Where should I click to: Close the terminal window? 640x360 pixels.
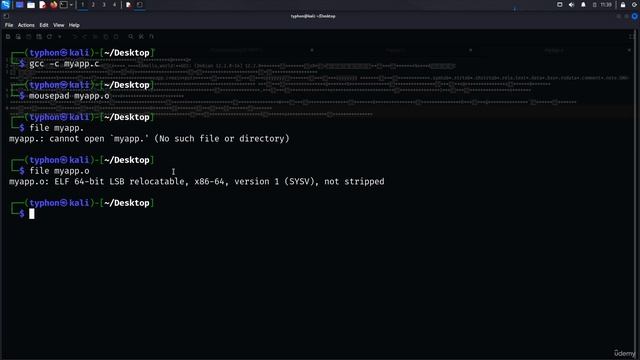click(635, 16)
